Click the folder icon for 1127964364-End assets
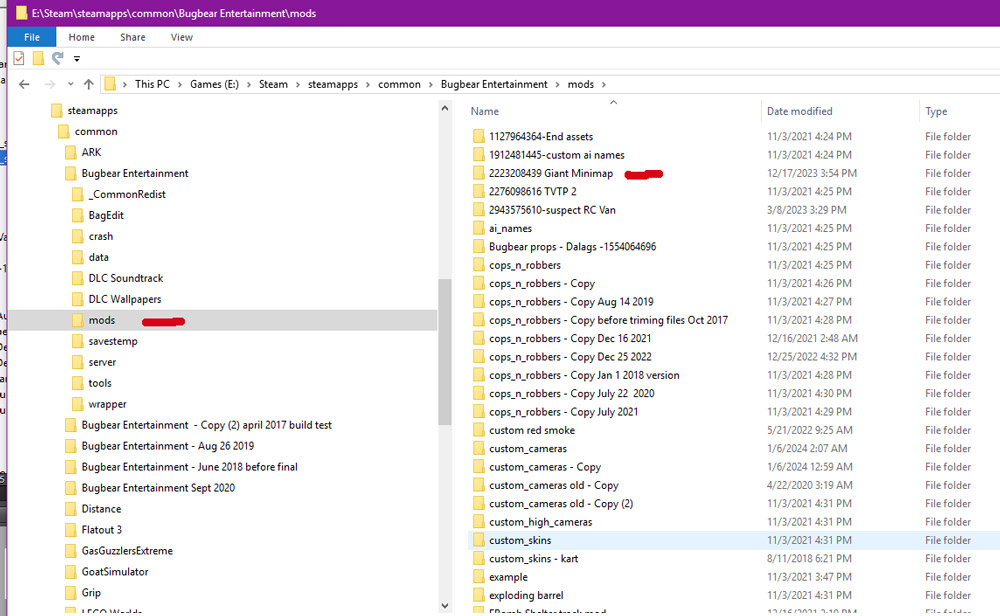1000x616 pixels. pyautogui.click(x=479, y=136)
